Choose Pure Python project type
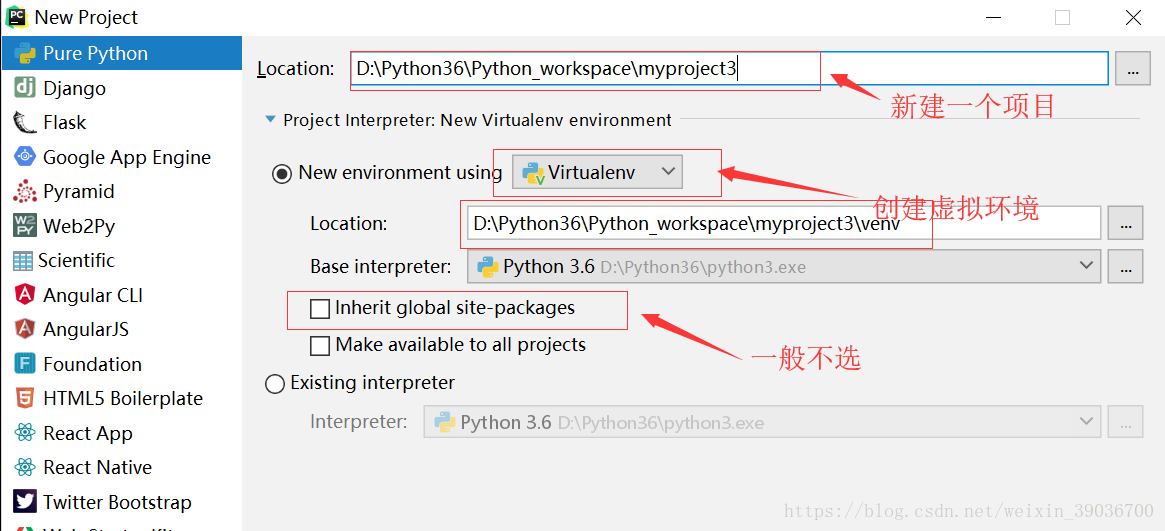Image resolution: width=1165 pixels, height=531 pixels. pos(121,53)
